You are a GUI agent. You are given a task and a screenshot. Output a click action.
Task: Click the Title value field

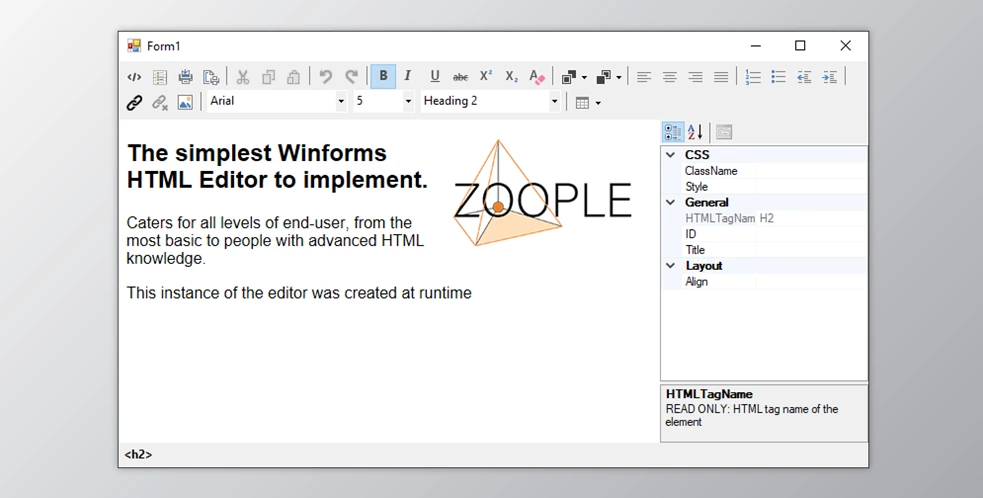pyautogui.click(x=812, y=250)
